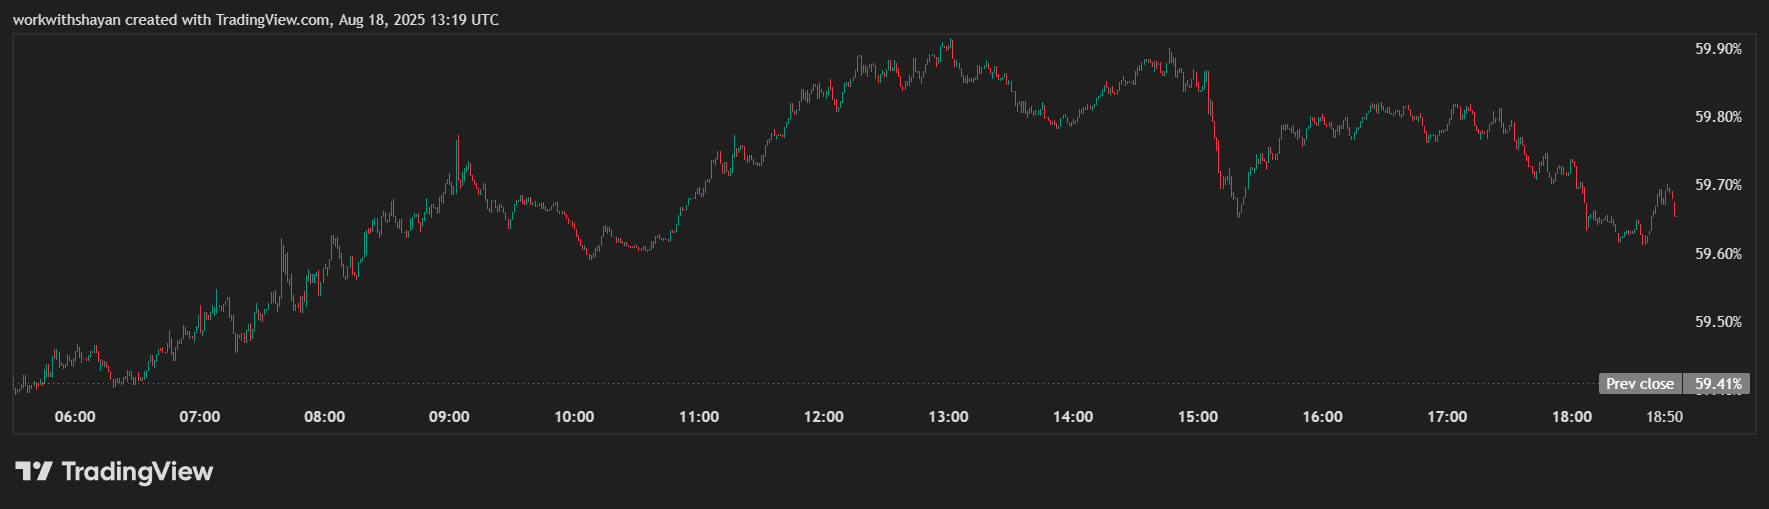Click the 59.90% price axis label

coord(1718,49)
